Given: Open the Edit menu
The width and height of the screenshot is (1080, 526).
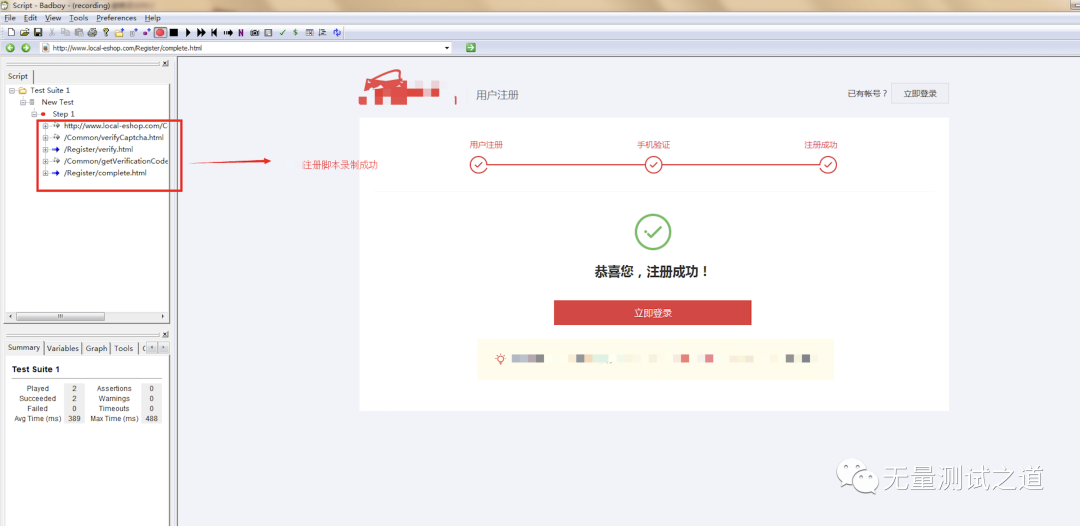Looking at the screenshot, I should tap(30, 18).
